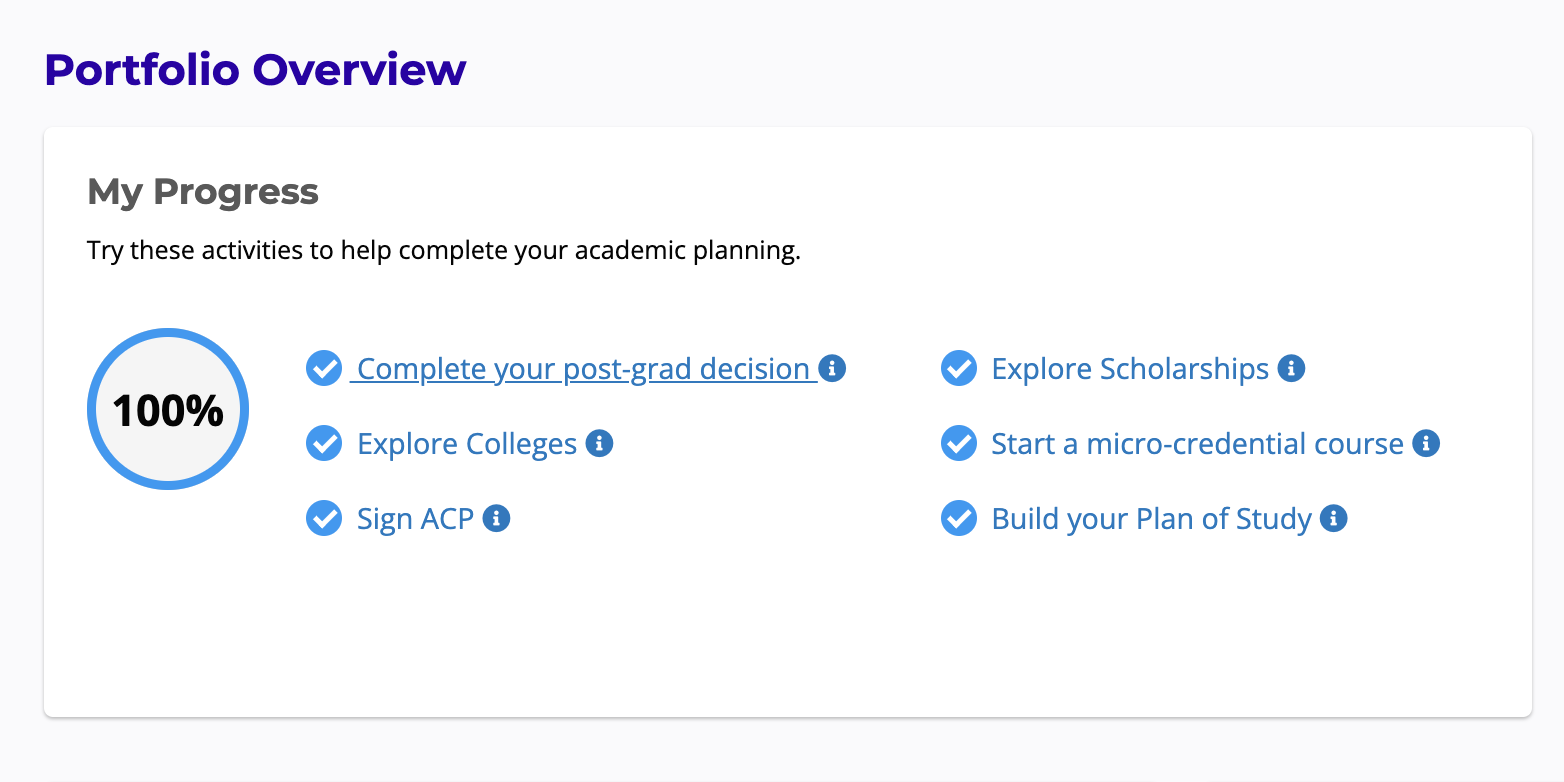The width and height of the screenshot is (1564, 782).
Task: Click the checkmark next to Sign ACP
Action: [324, 518]
